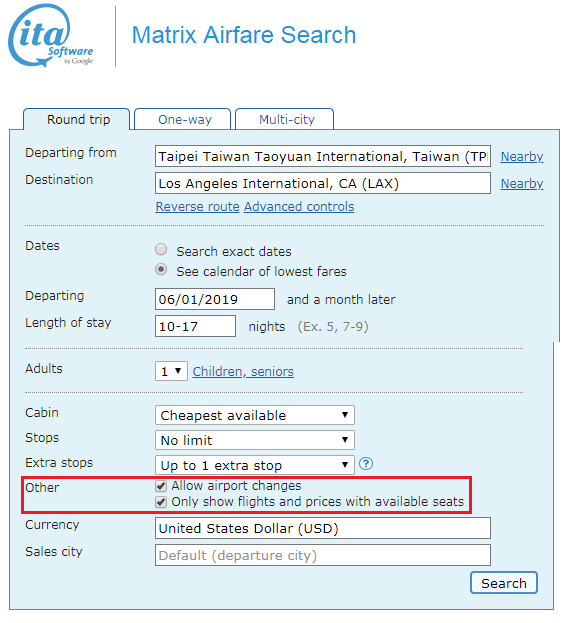Select the Round trip tab

[x=77, y=119]
